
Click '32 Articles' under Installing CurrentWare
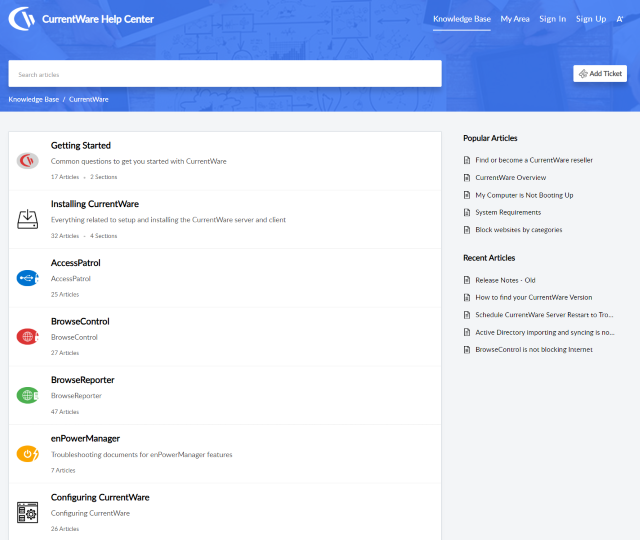pos(65,236)
